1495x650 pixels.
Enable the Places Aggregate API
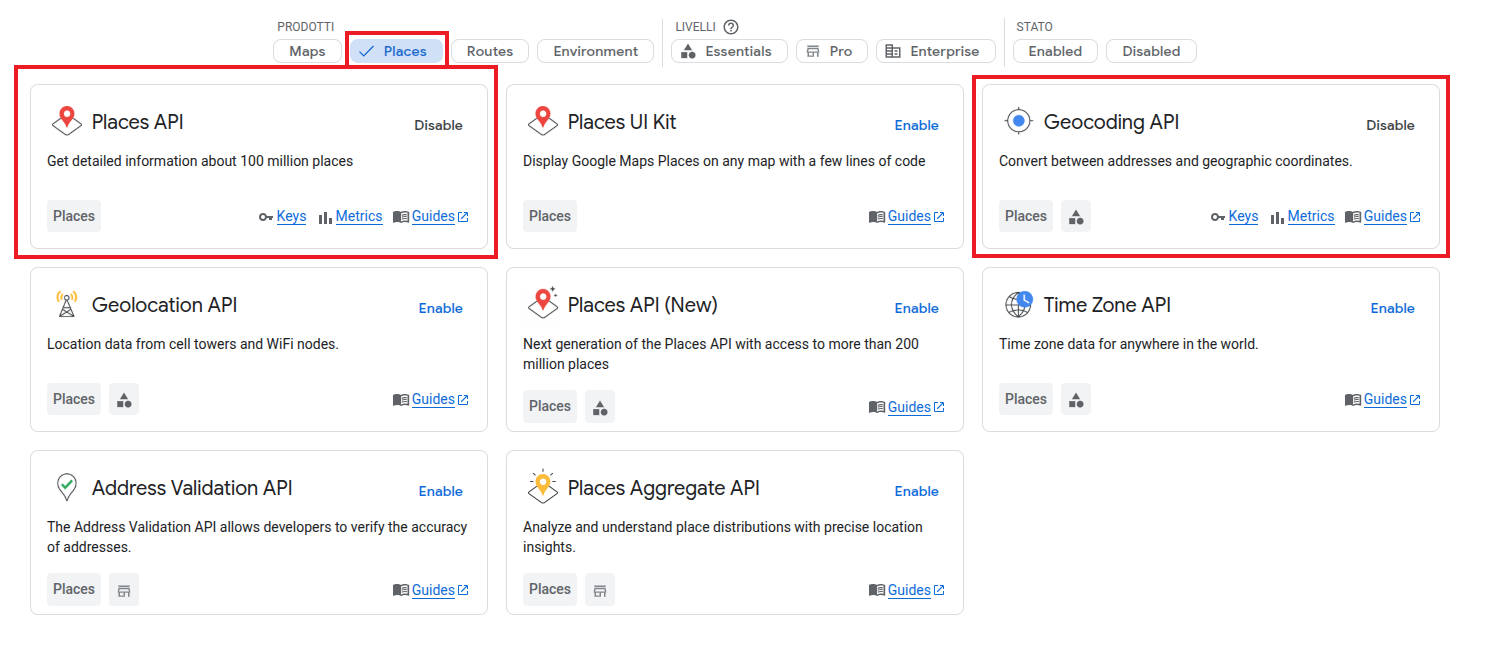click(917, 491)
